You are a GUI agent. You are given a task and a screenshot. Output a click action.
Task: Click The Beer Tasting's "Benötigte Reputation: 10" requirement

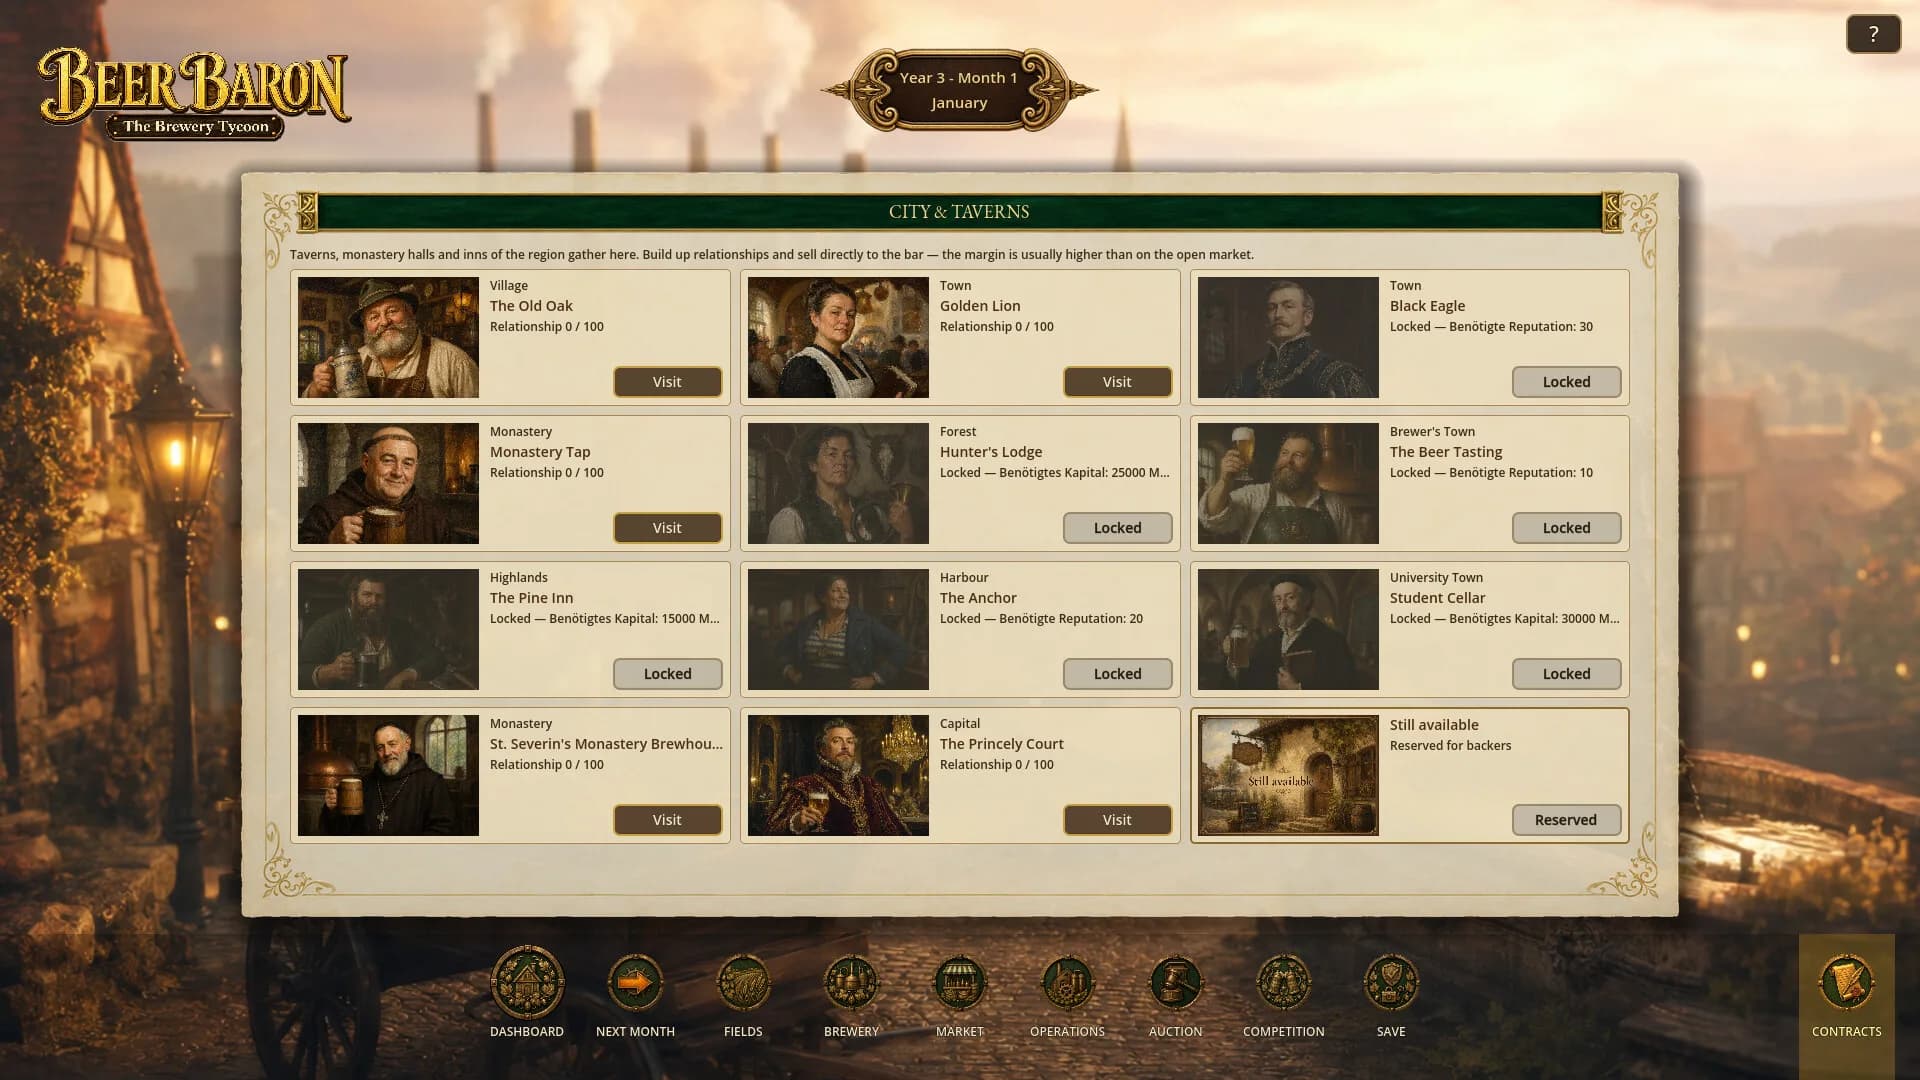[x=1521, y=473]
